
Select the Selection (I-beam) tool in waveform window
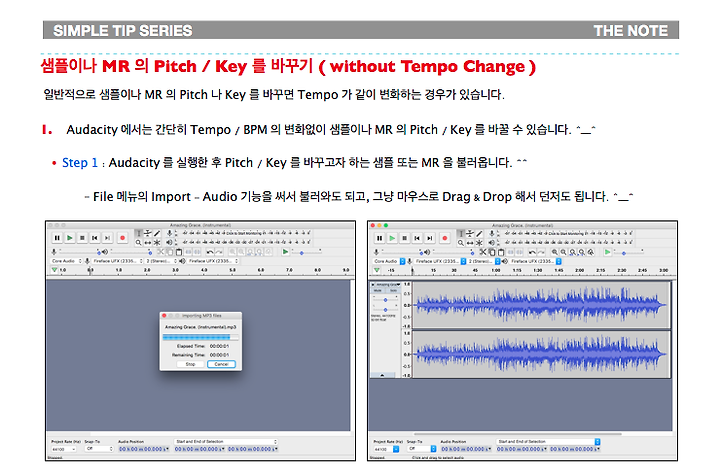pyautogui.click(x=461, y=234)
